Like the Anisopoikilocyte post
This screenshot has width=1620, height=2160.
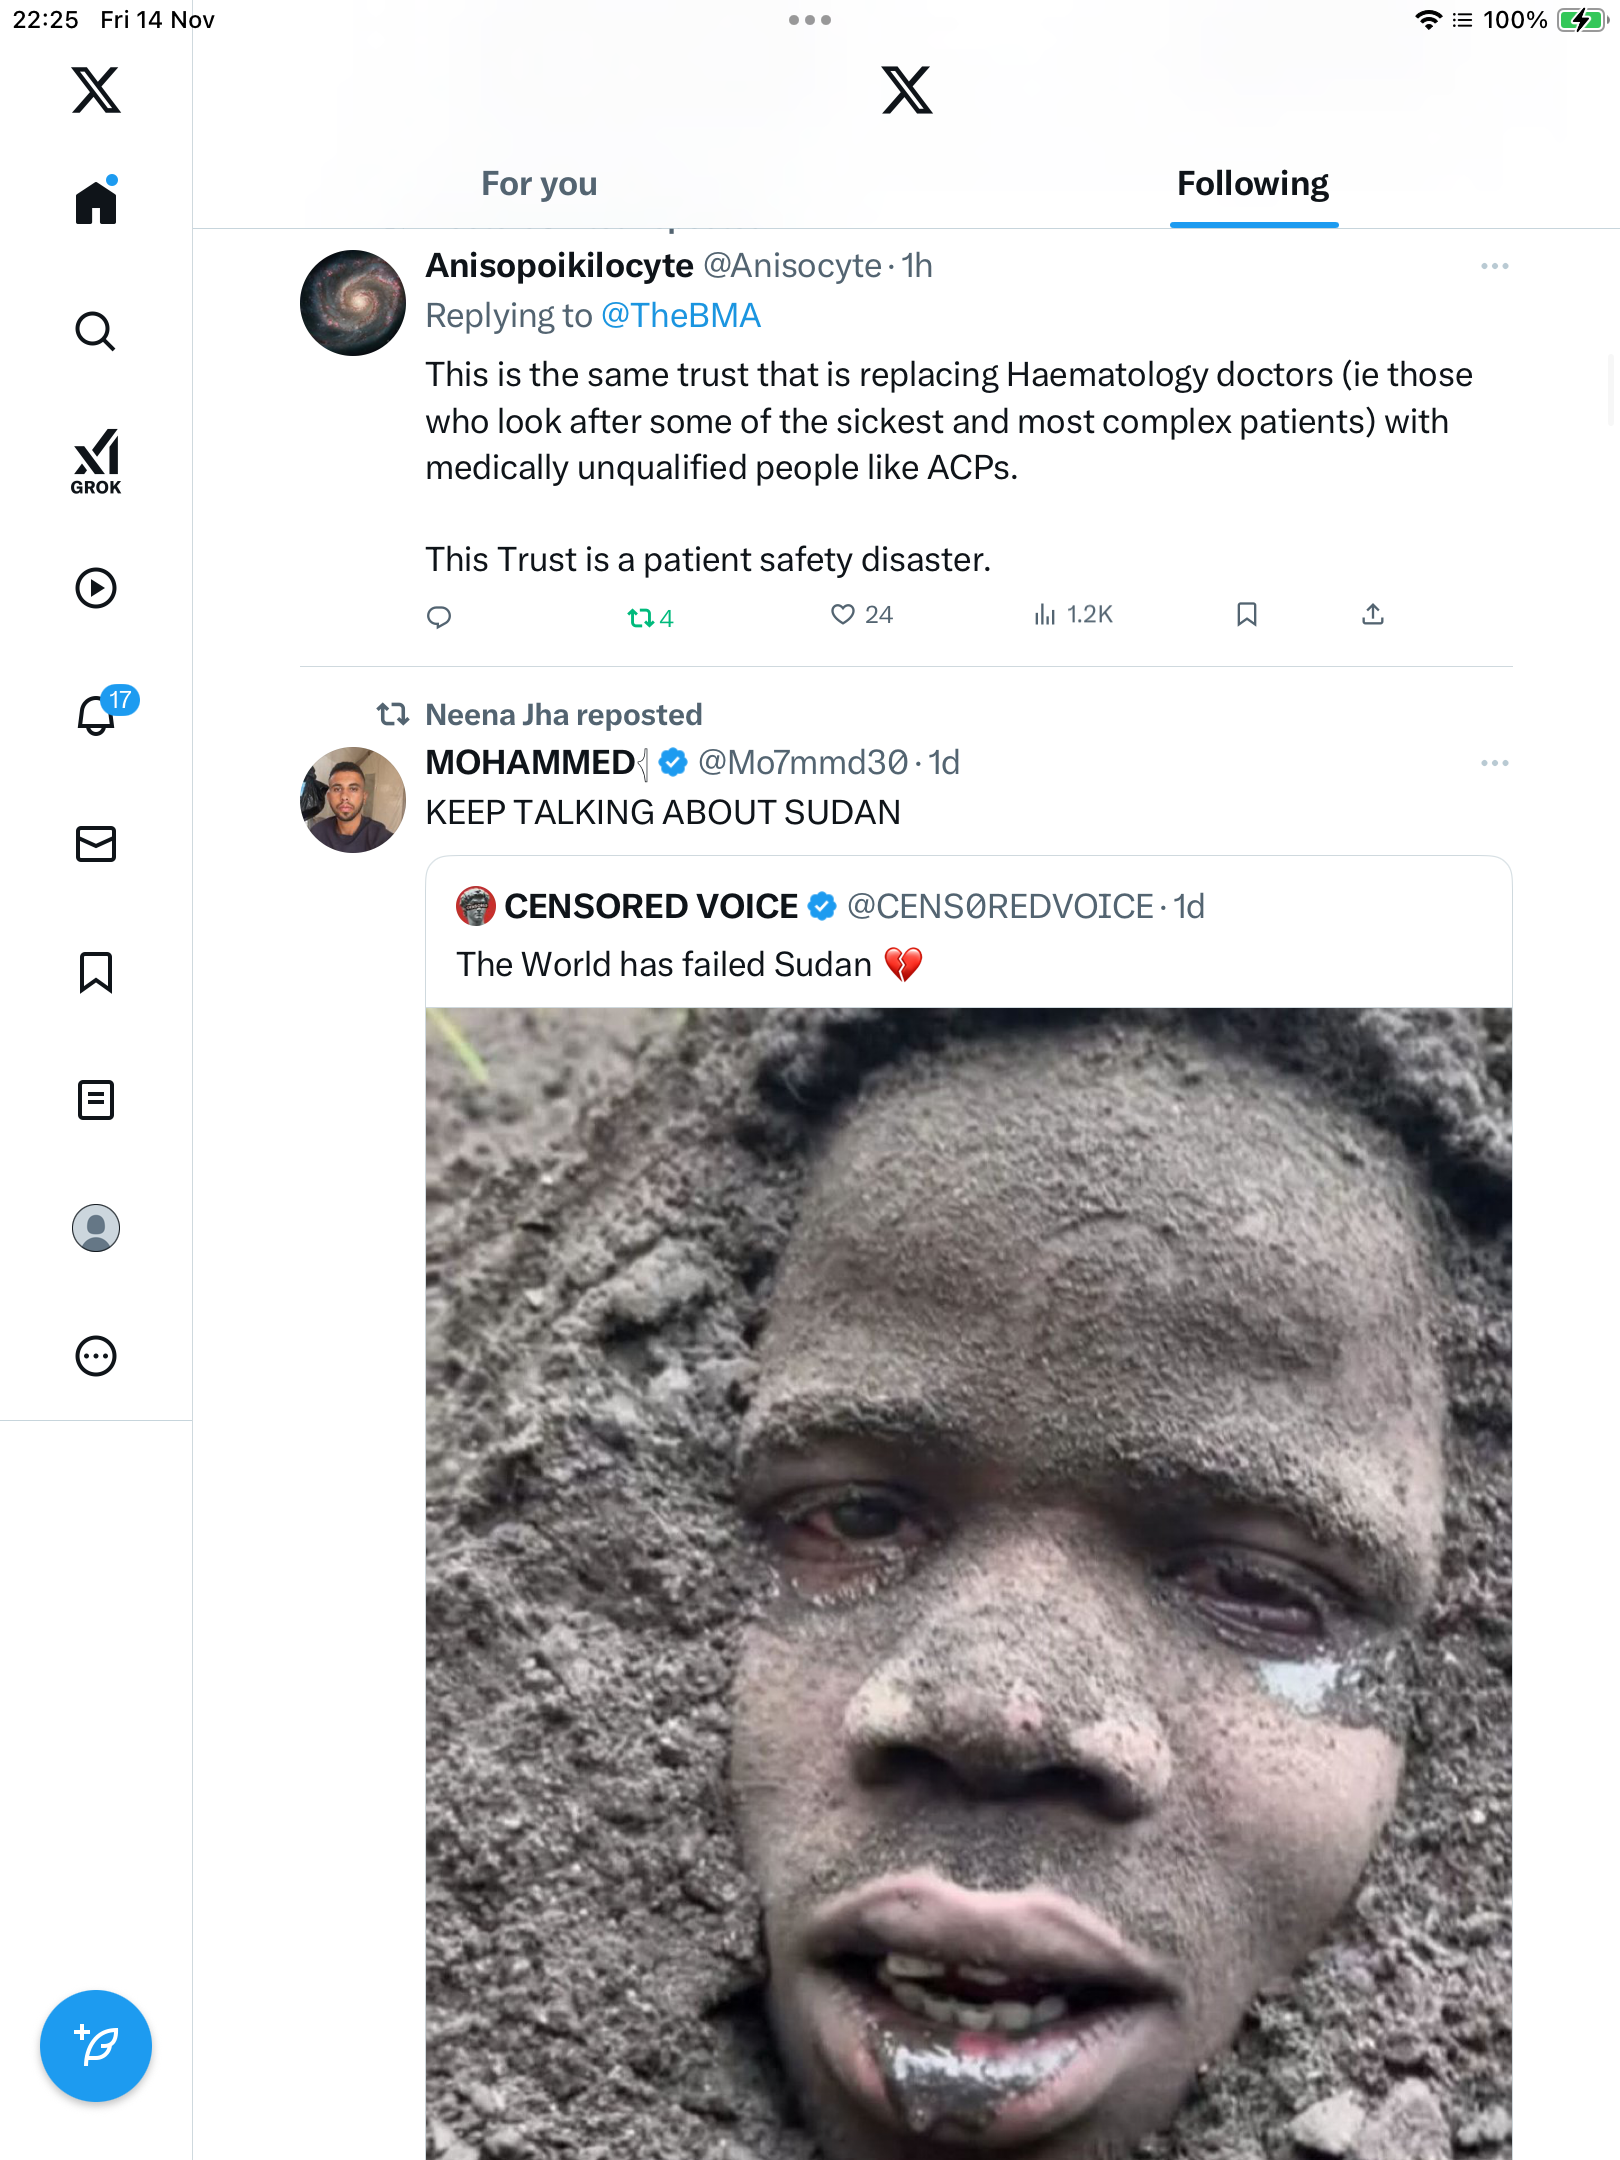click(x=843, y=615)
